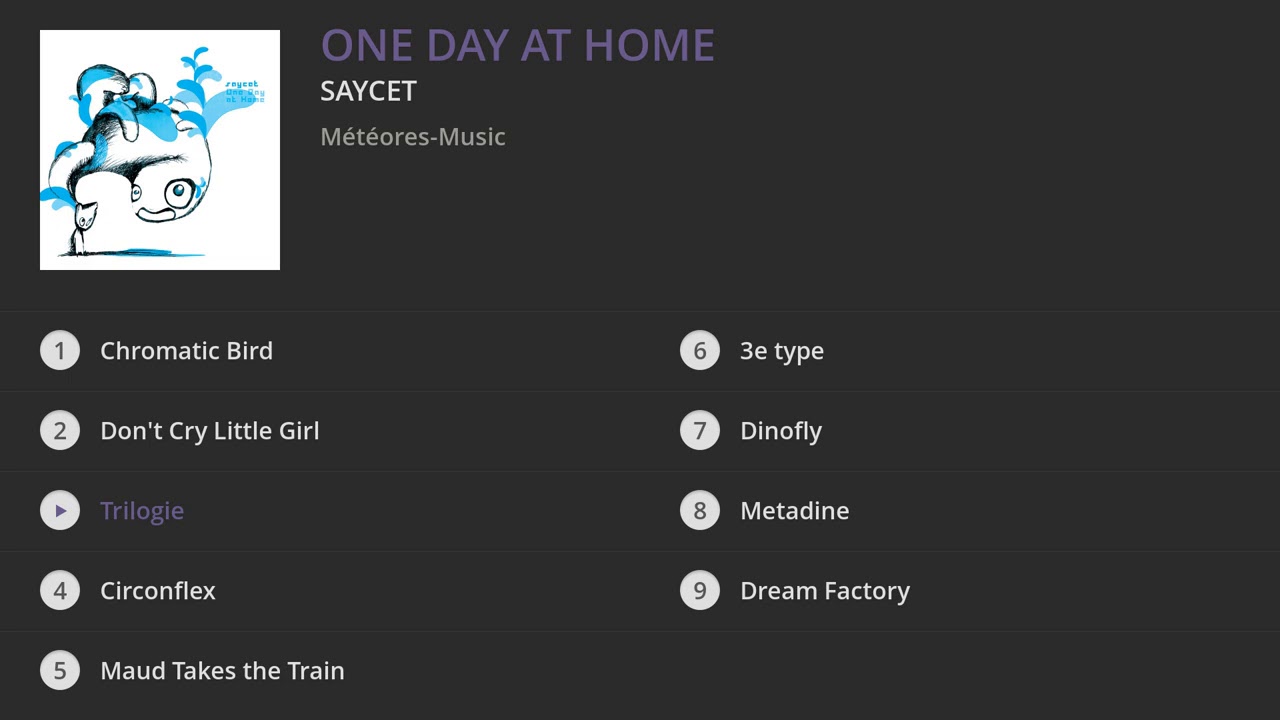Play the track Chromatic Bird

click(x=186, y=351)
